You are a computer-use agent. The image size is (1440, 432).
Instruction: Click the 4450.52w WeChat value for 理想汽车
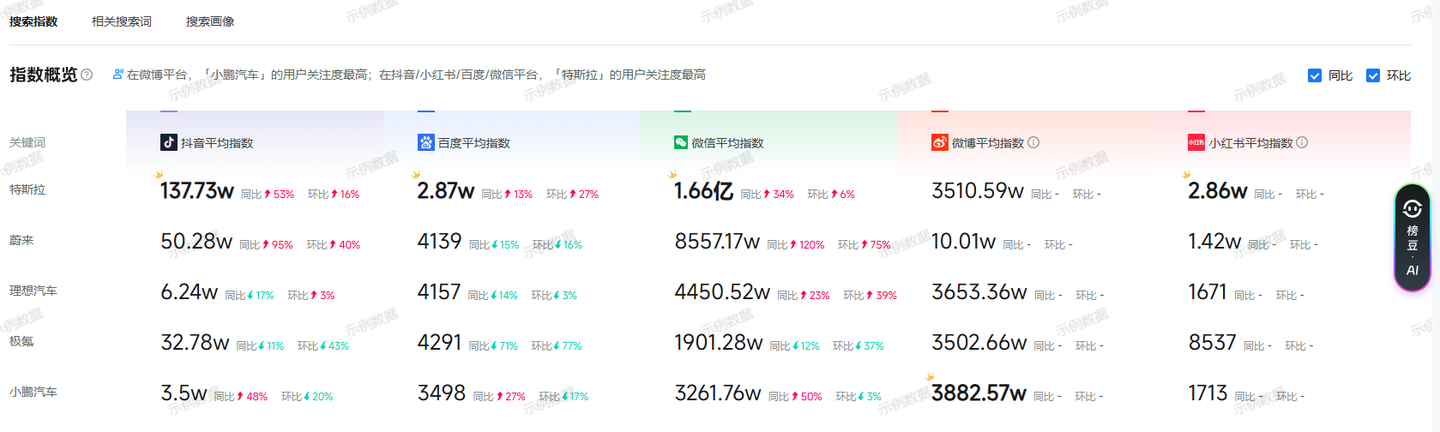tap(722, 292)
